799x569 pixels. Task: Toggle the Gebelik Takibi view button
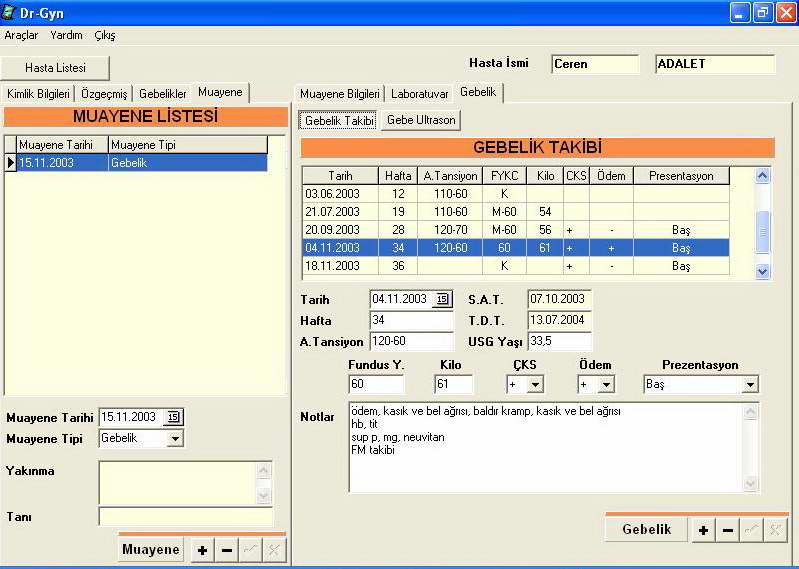[338, 120]
